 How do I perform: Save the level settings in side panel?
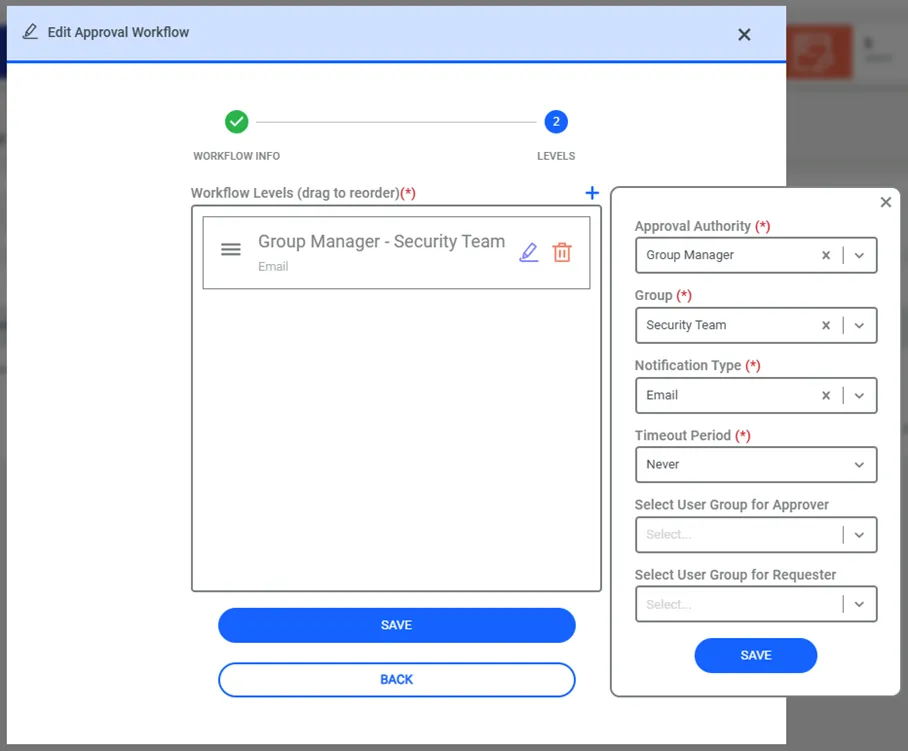click(x=756, y=655)
